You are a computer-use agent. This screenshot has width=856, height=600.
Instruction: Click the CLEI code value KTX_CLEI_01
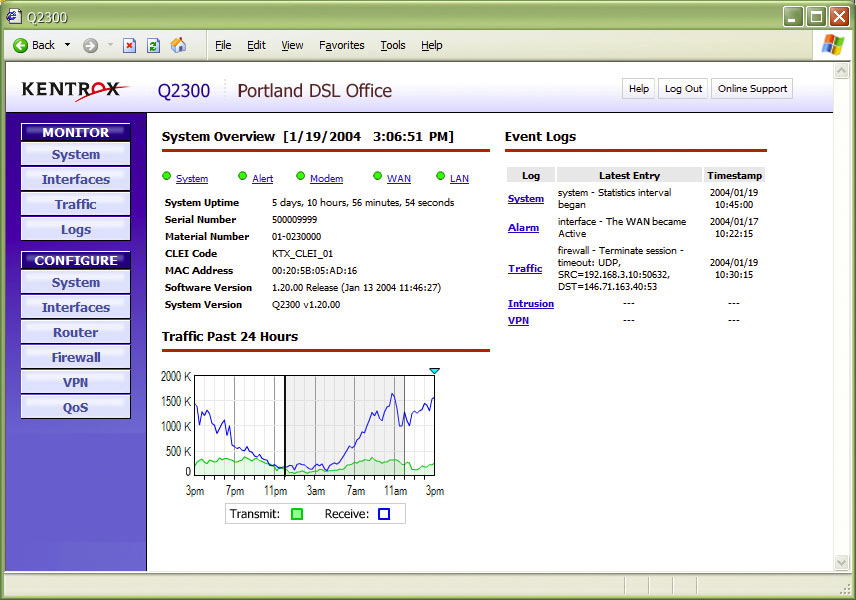[302, 254]
